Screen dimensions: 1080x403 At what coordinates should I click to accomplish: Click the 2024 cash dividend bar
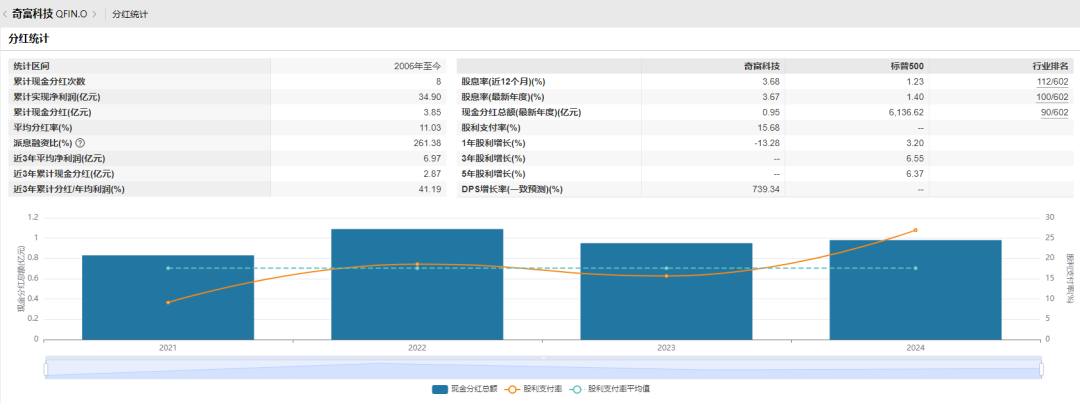tap(915, 289)
